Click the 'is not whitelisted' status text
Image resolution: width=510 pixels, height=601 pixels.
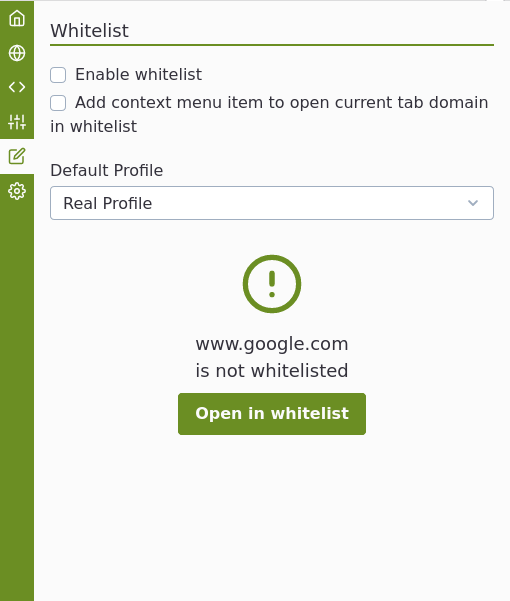pyautogui.click(x=272, y=371)
